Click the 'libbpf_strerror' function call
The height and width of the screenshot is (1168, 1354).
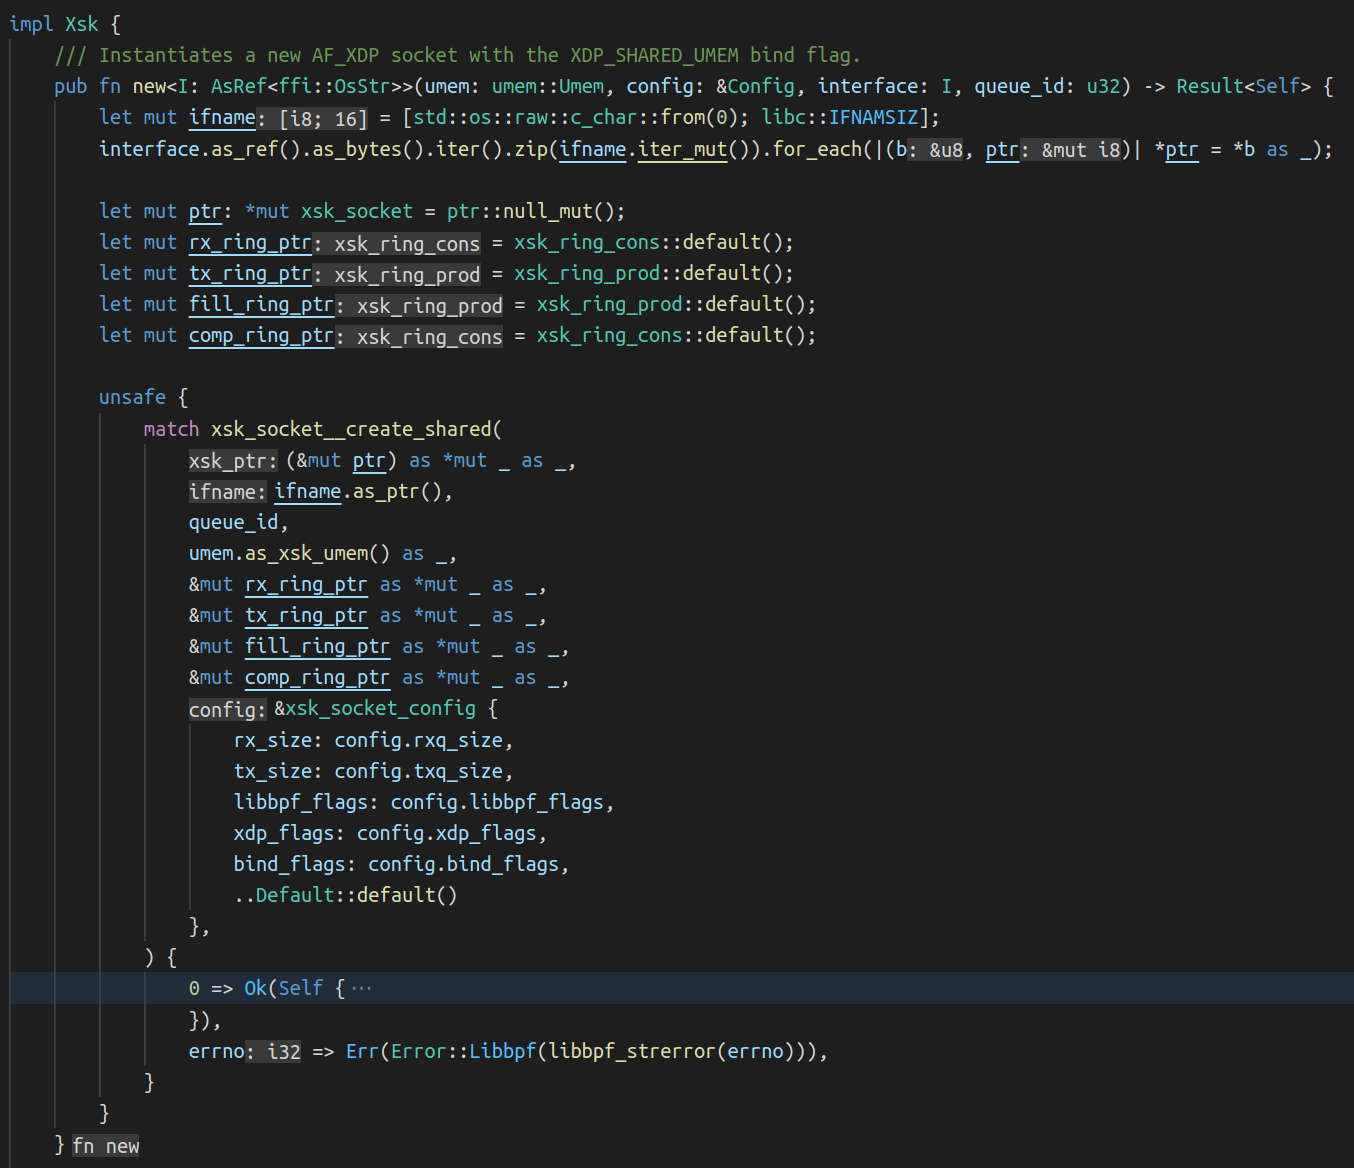click(x=631, y=1051)
